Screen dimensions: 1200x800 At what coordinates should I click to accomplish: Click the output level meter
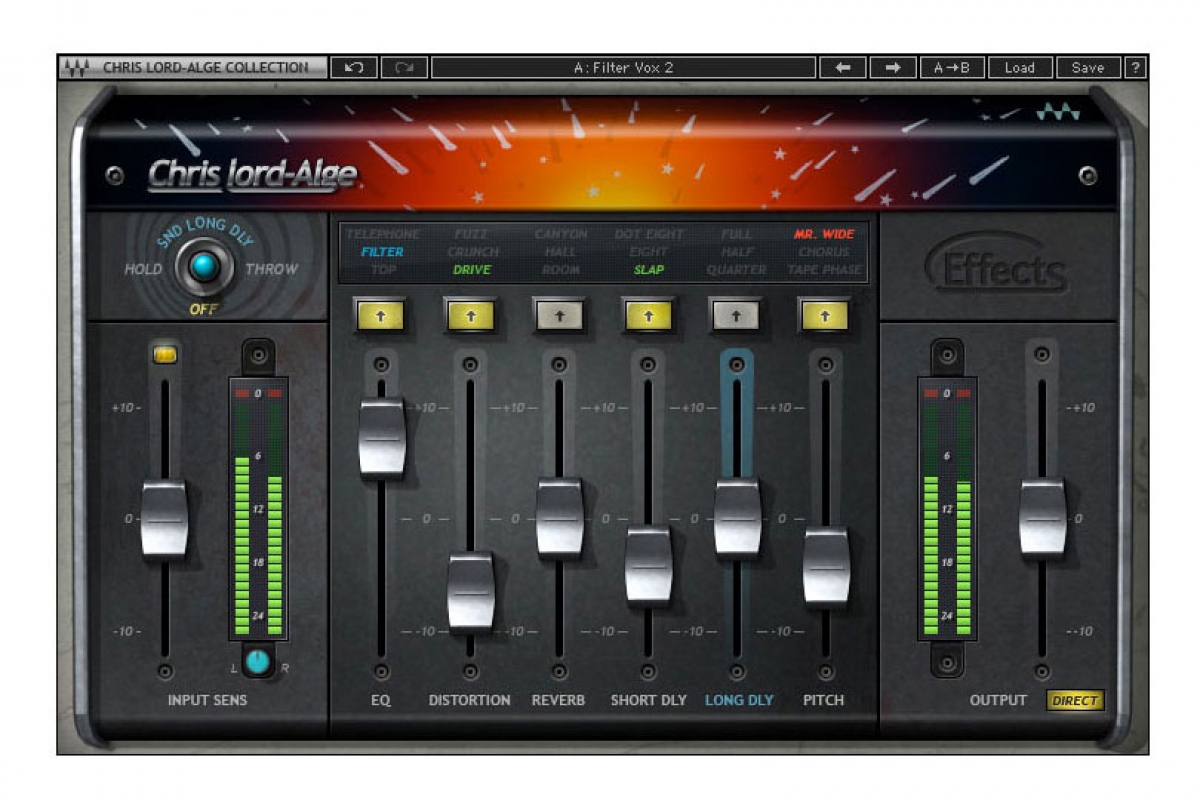946,509
